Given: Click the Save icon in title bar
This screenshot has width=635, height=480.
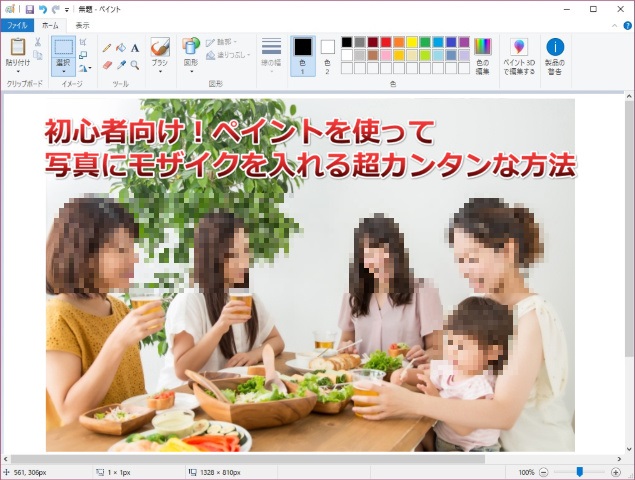Looking at the screenshot, I should (30, 9).
